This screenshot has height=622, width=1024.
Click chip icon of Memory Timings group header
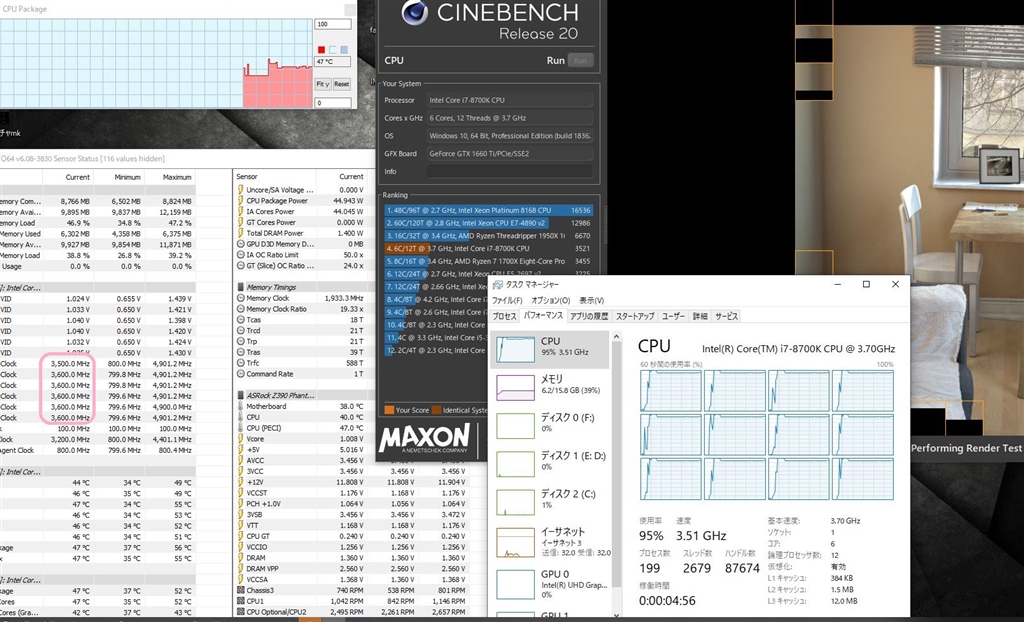(x=240, y=287)
